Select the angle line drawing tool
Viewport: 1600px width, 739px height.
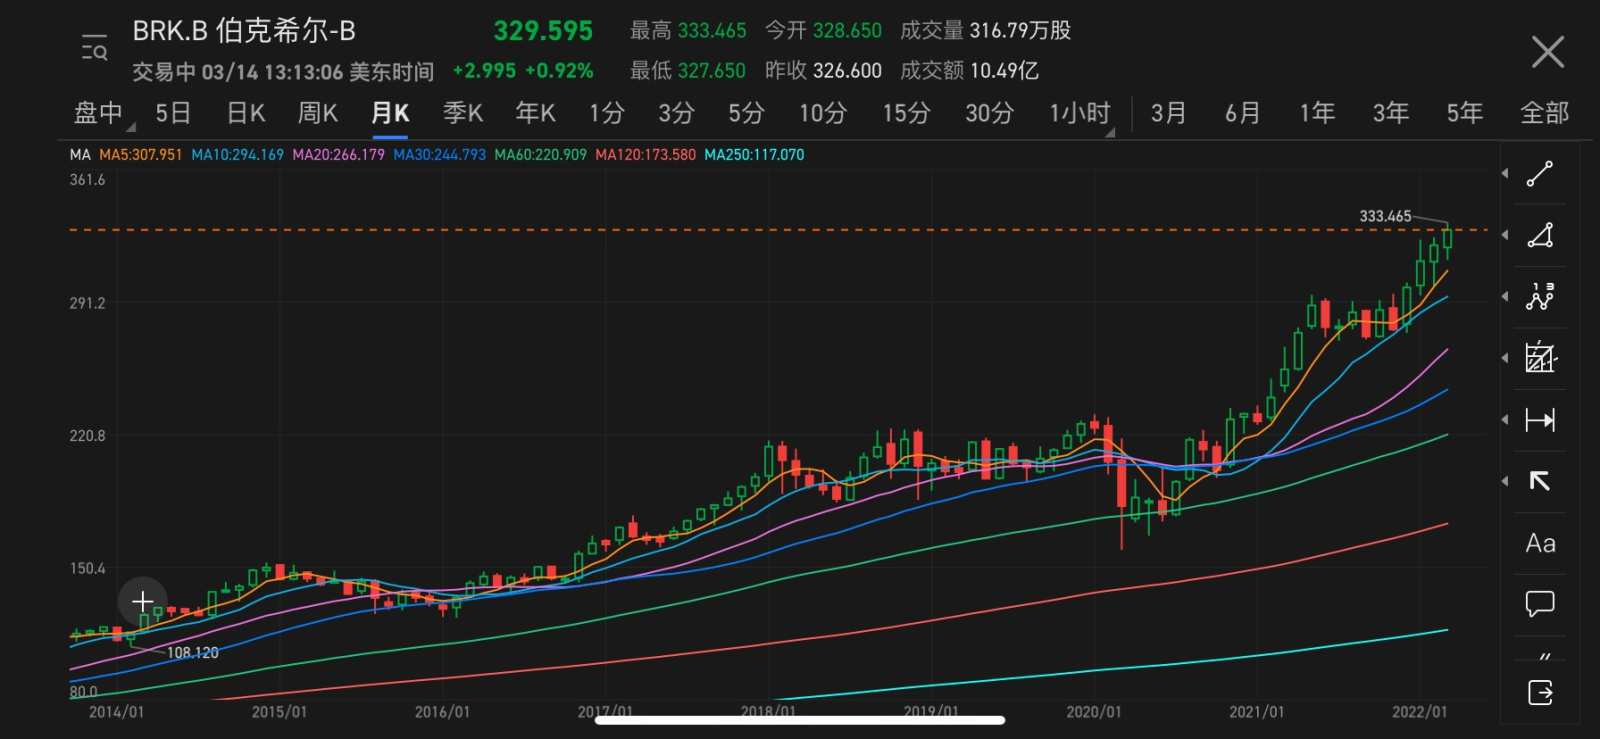[1540, 236]
